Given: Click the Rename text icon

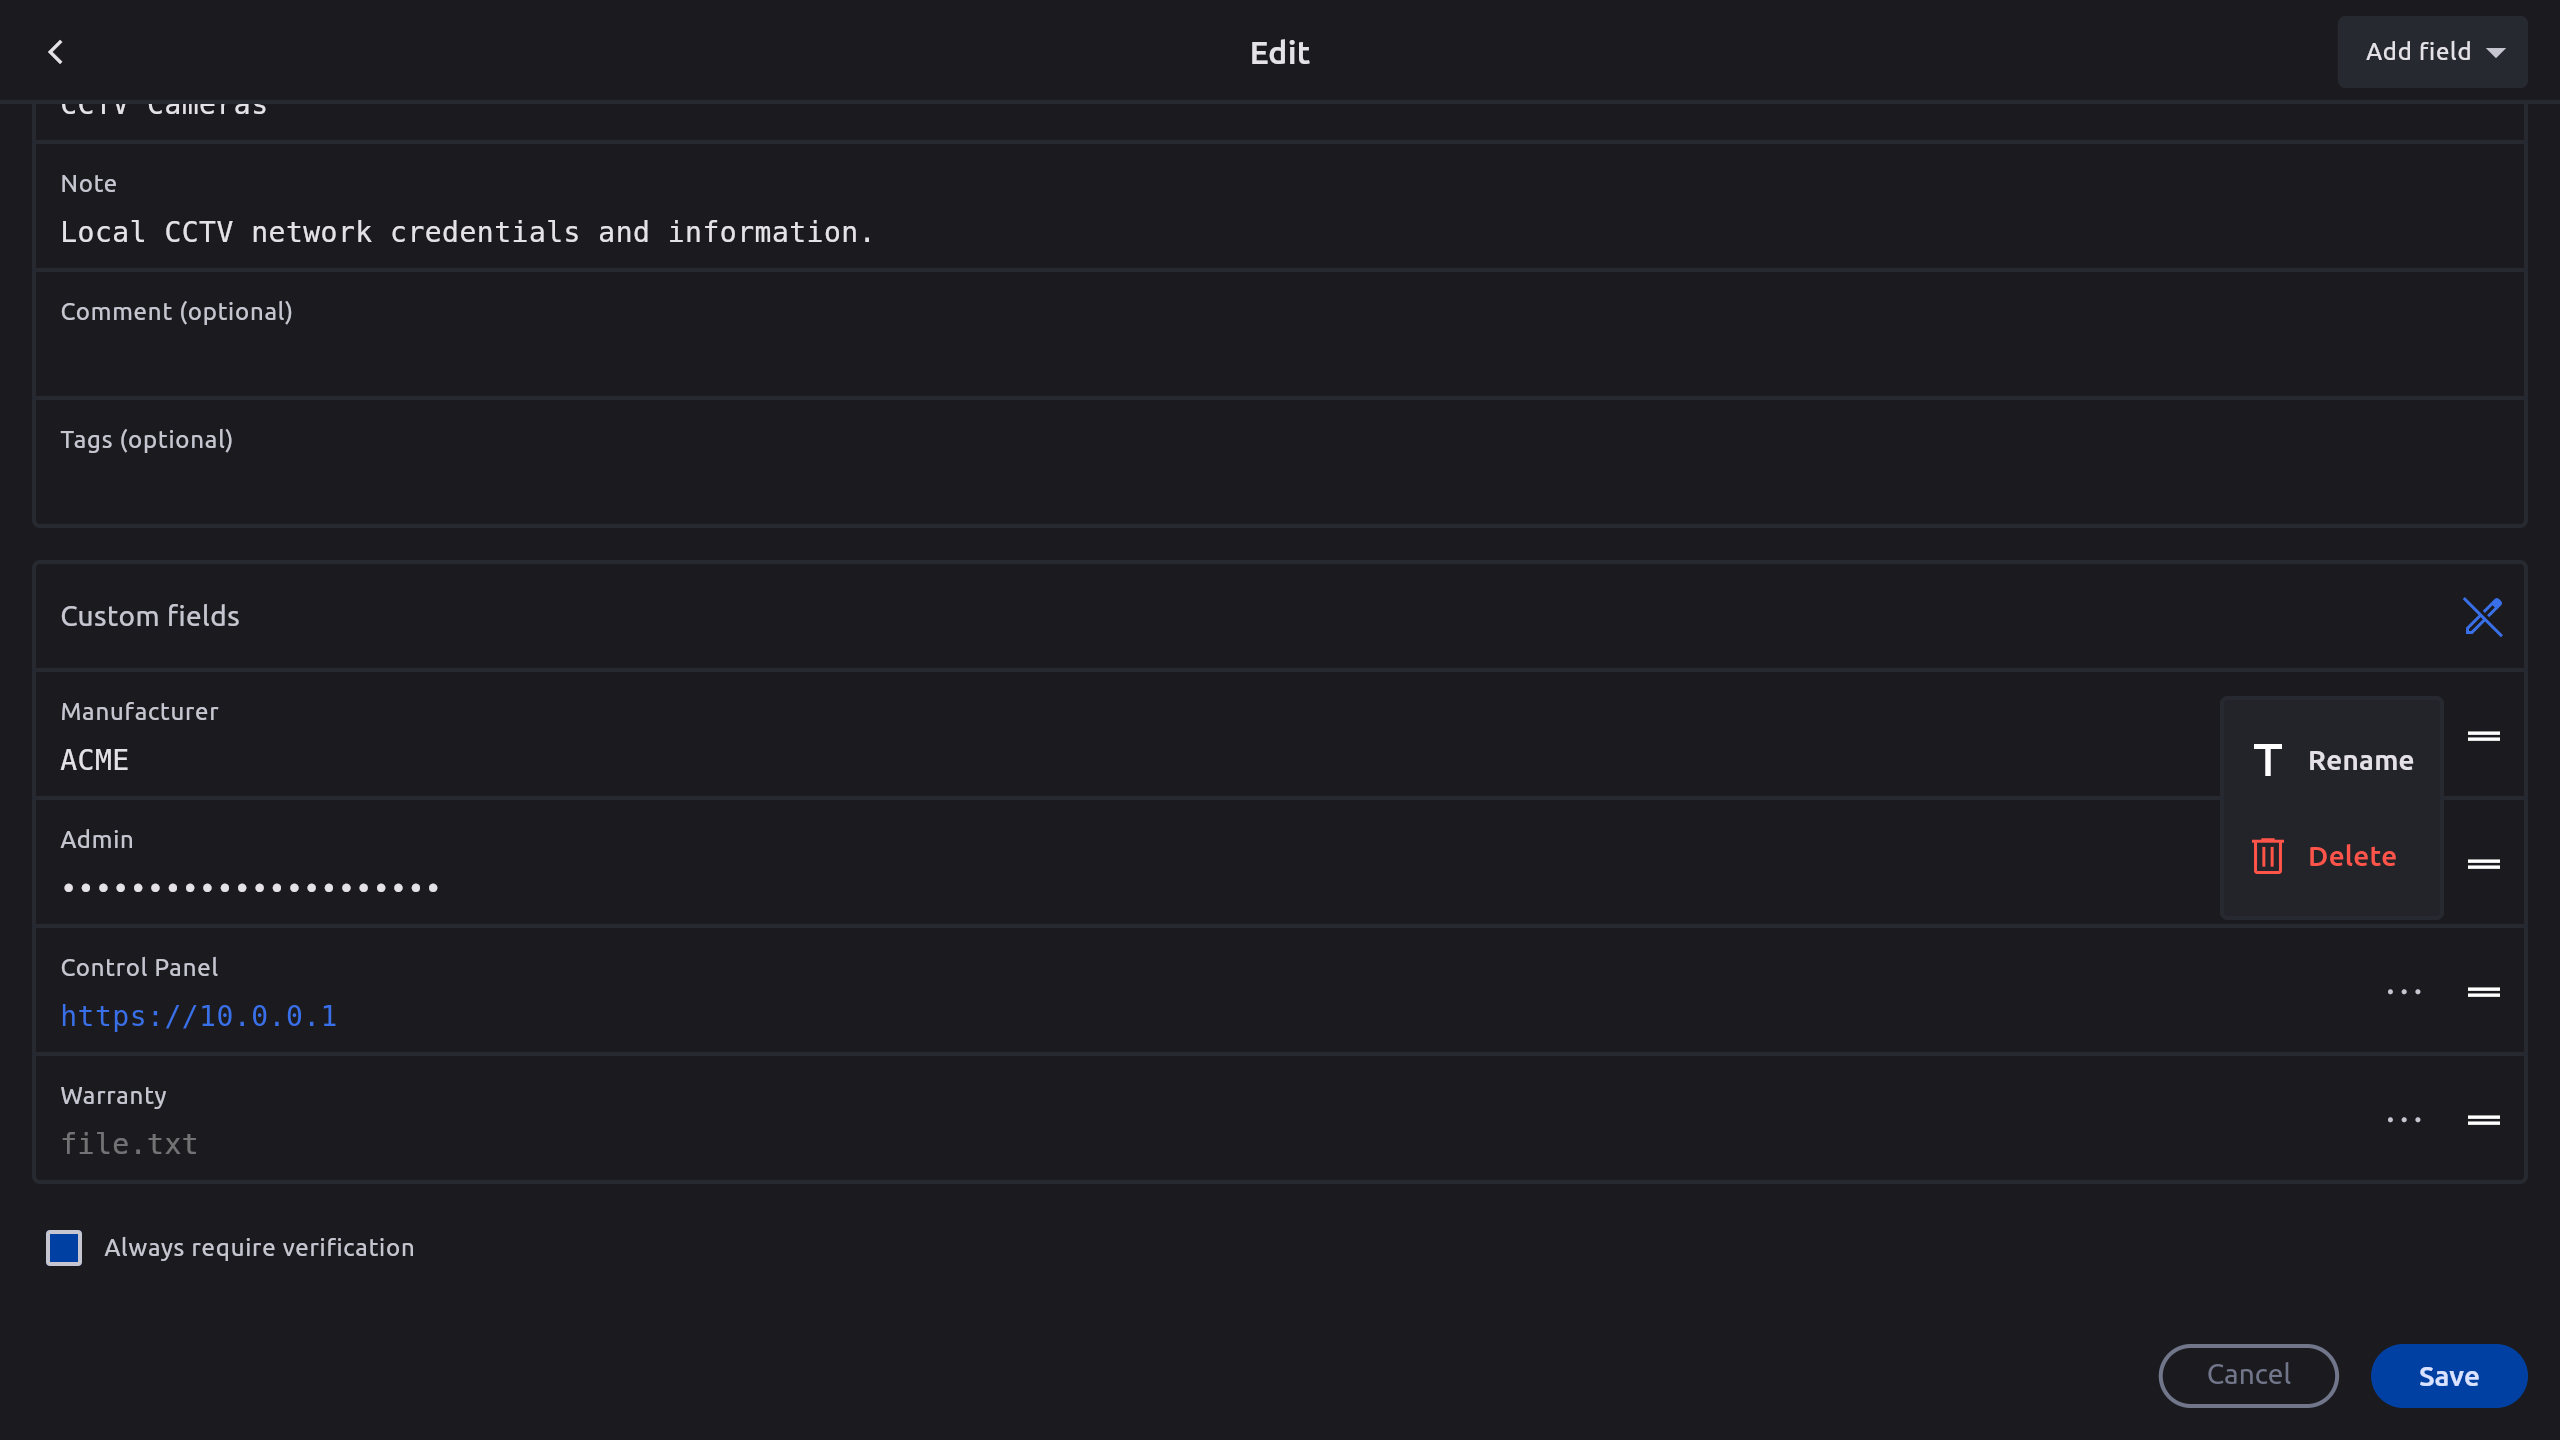Looking at the screenshot, I should 2267,760.
